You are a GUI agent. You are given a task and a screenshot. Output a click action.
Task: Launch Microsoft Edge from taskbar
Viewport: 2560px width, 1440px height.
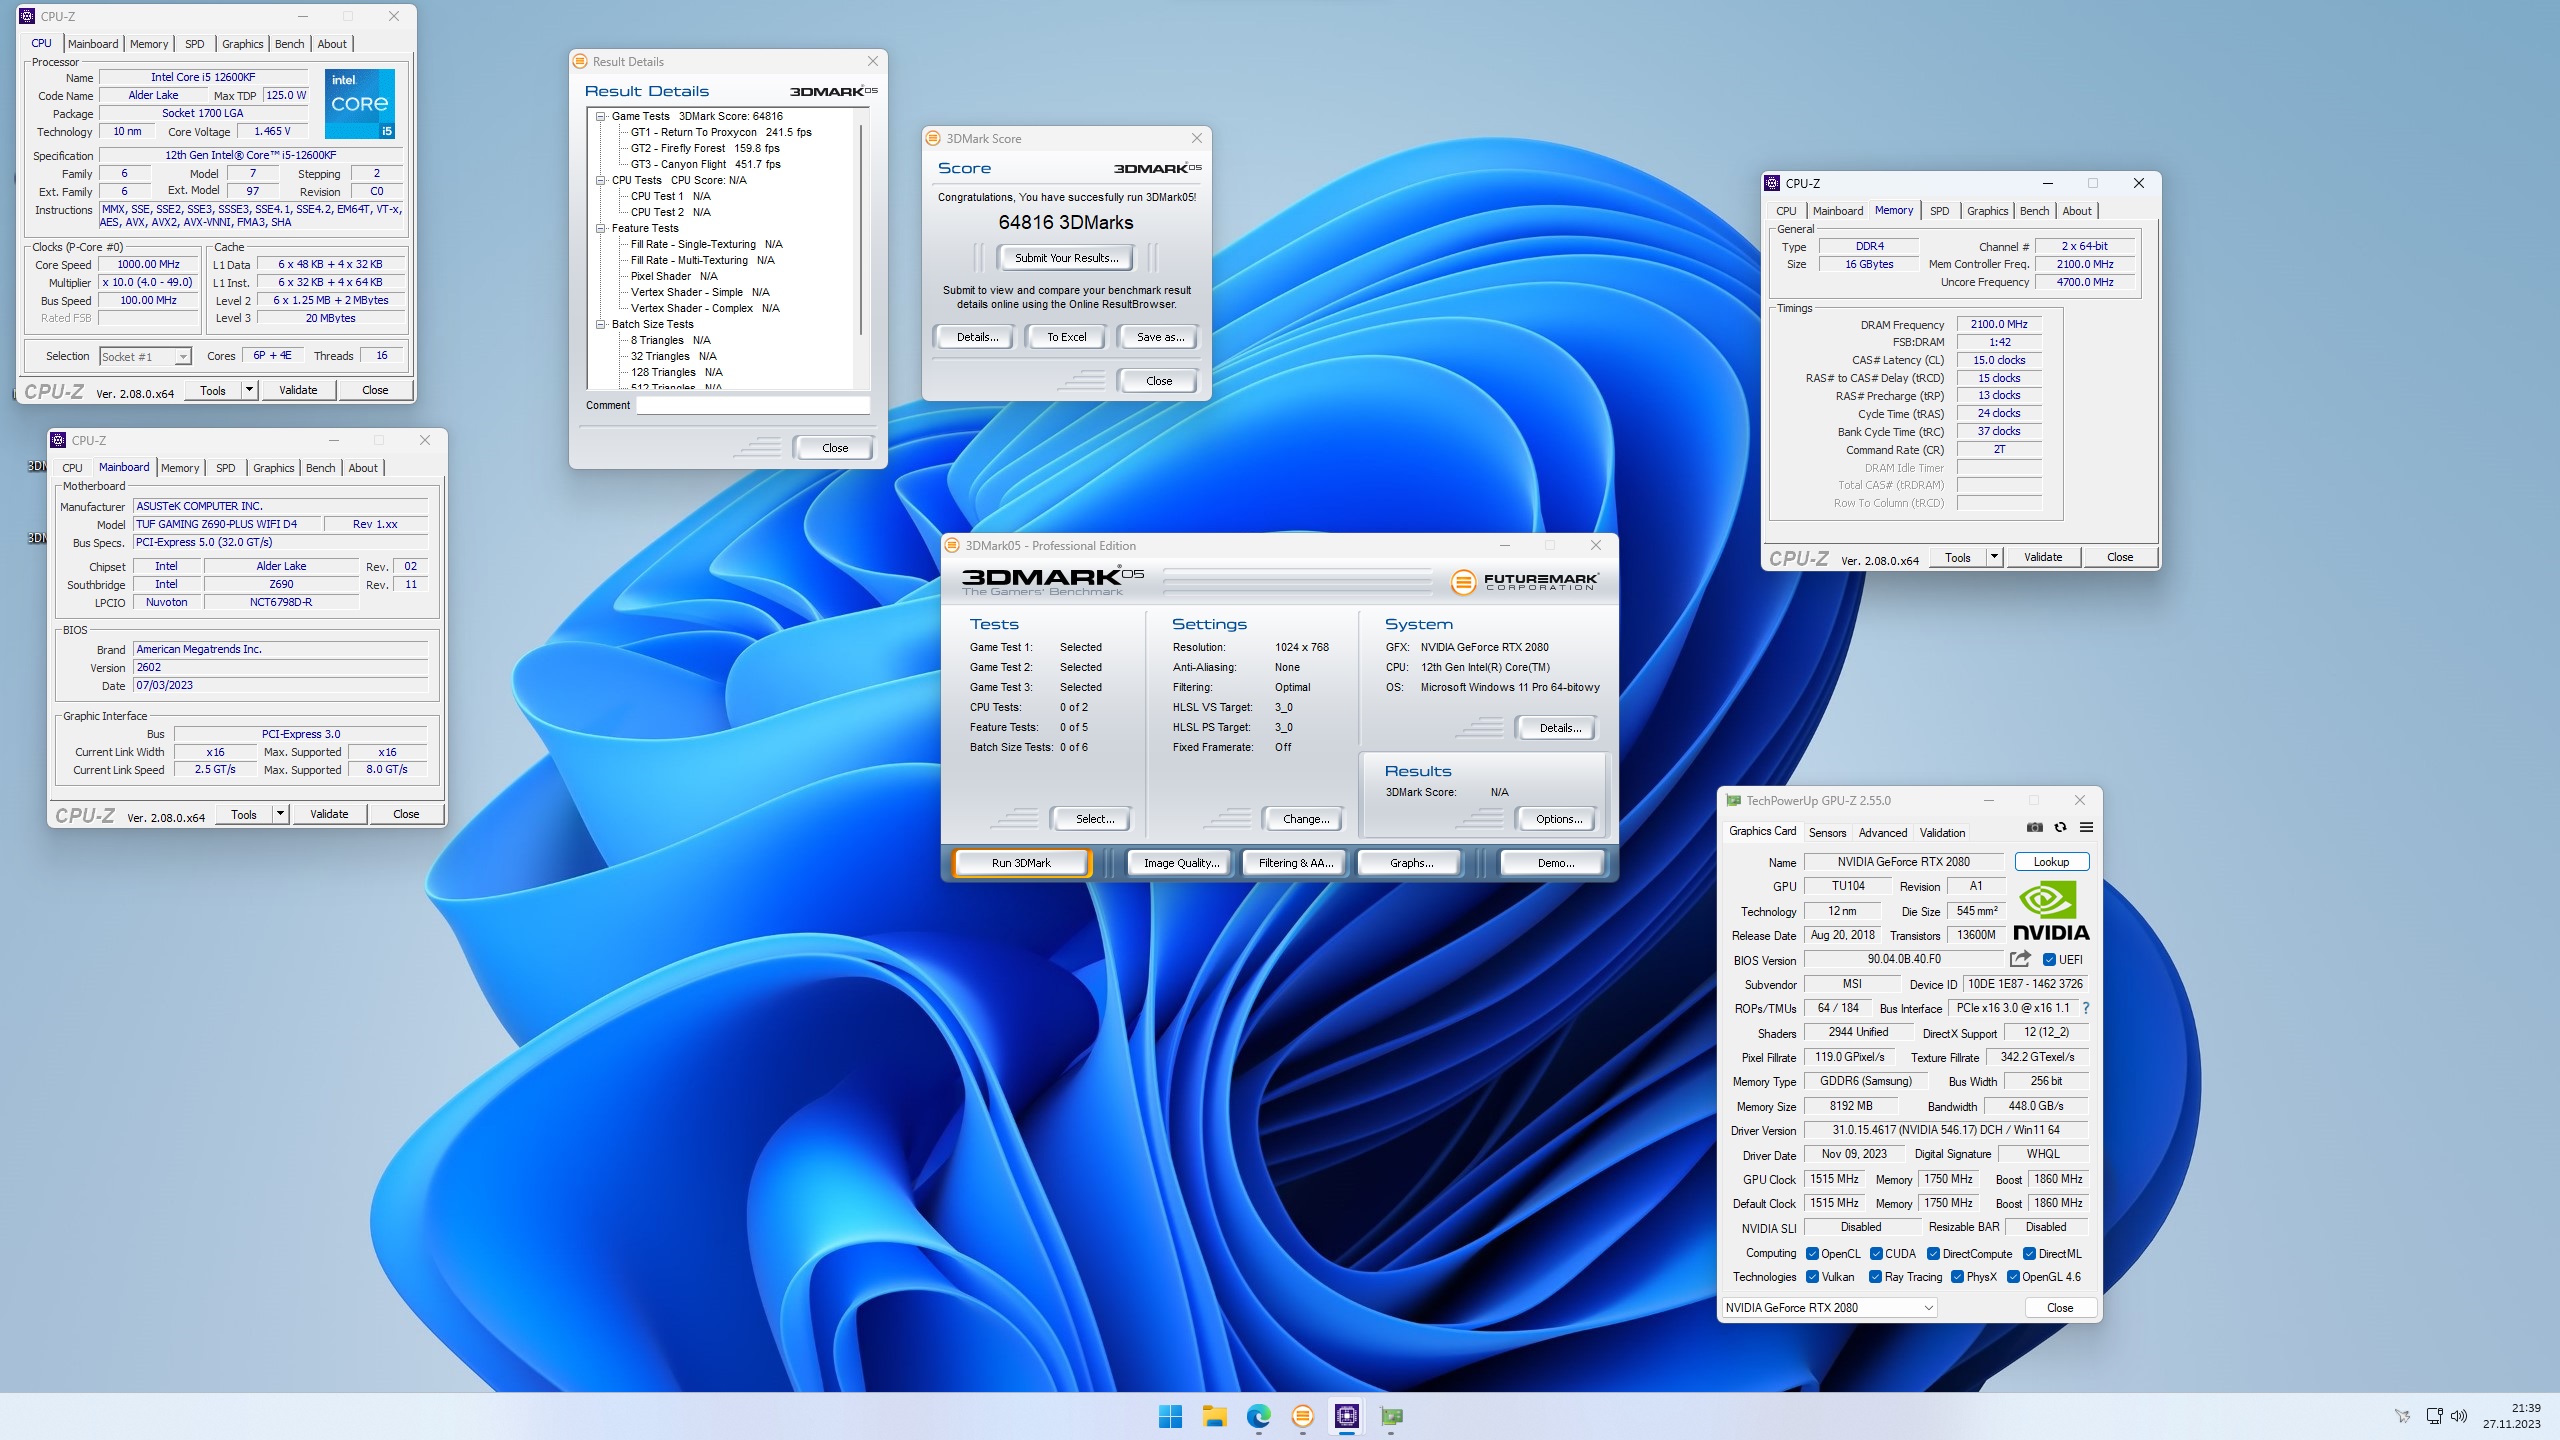[1258, 1416]
